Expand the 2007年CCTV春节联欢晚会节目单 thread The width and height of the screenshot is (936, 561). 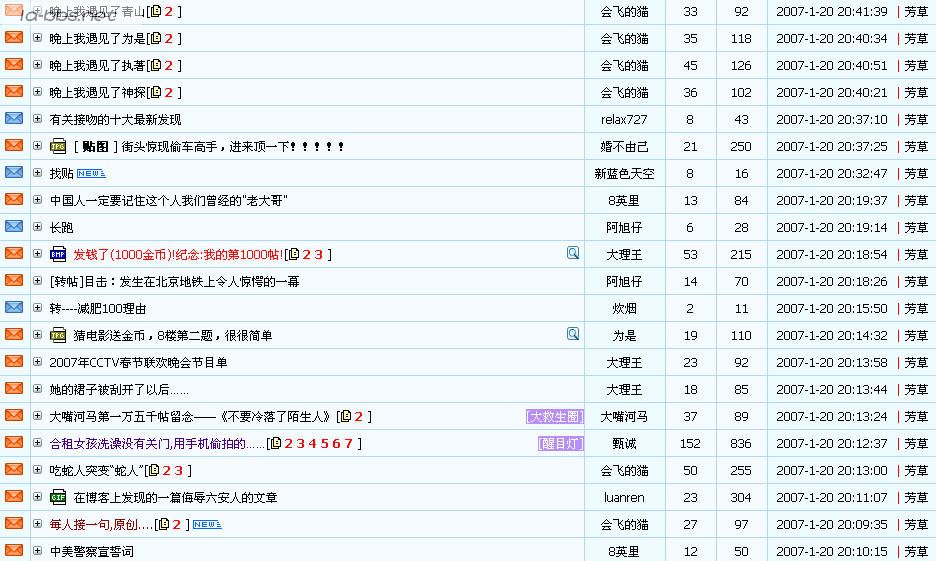click(x=38, y=362)
